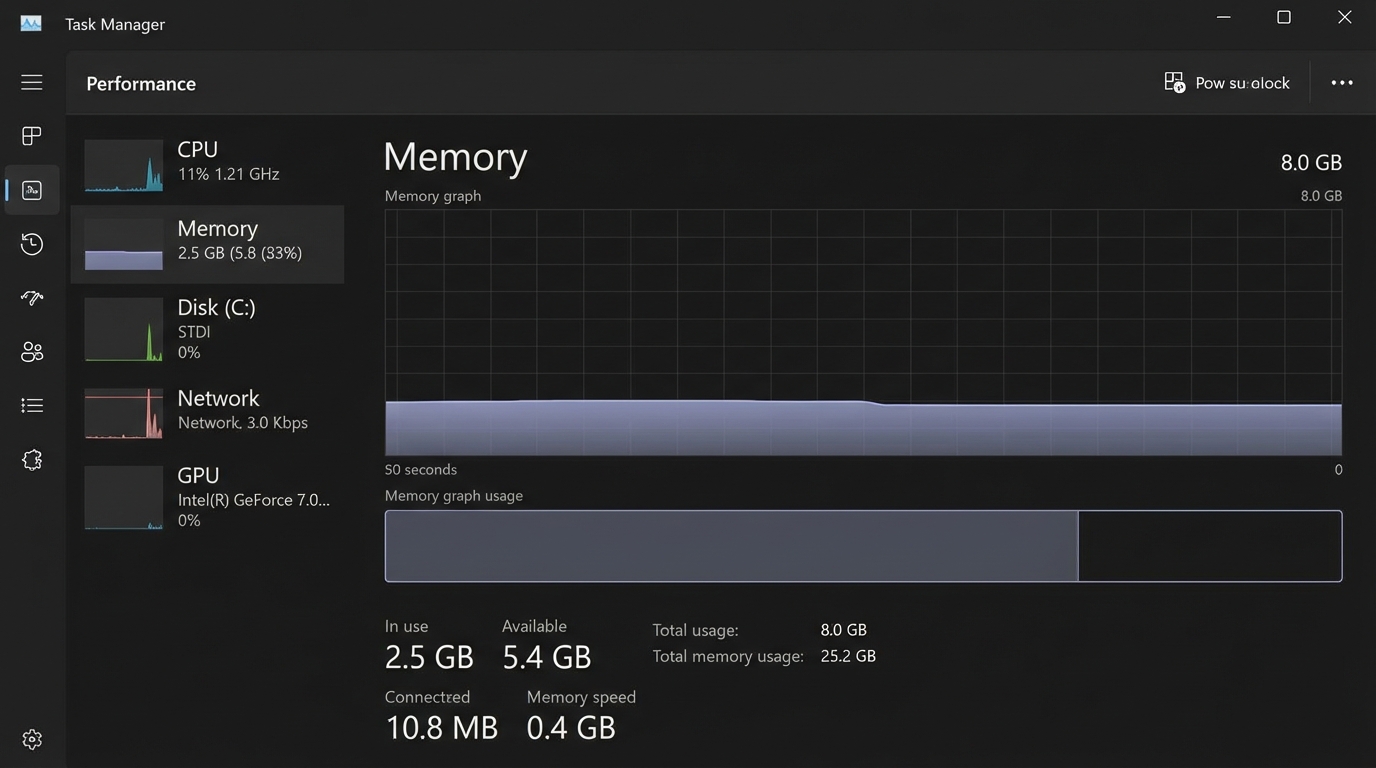
Task: Open the Processes panel
Action: click(31, 135)
